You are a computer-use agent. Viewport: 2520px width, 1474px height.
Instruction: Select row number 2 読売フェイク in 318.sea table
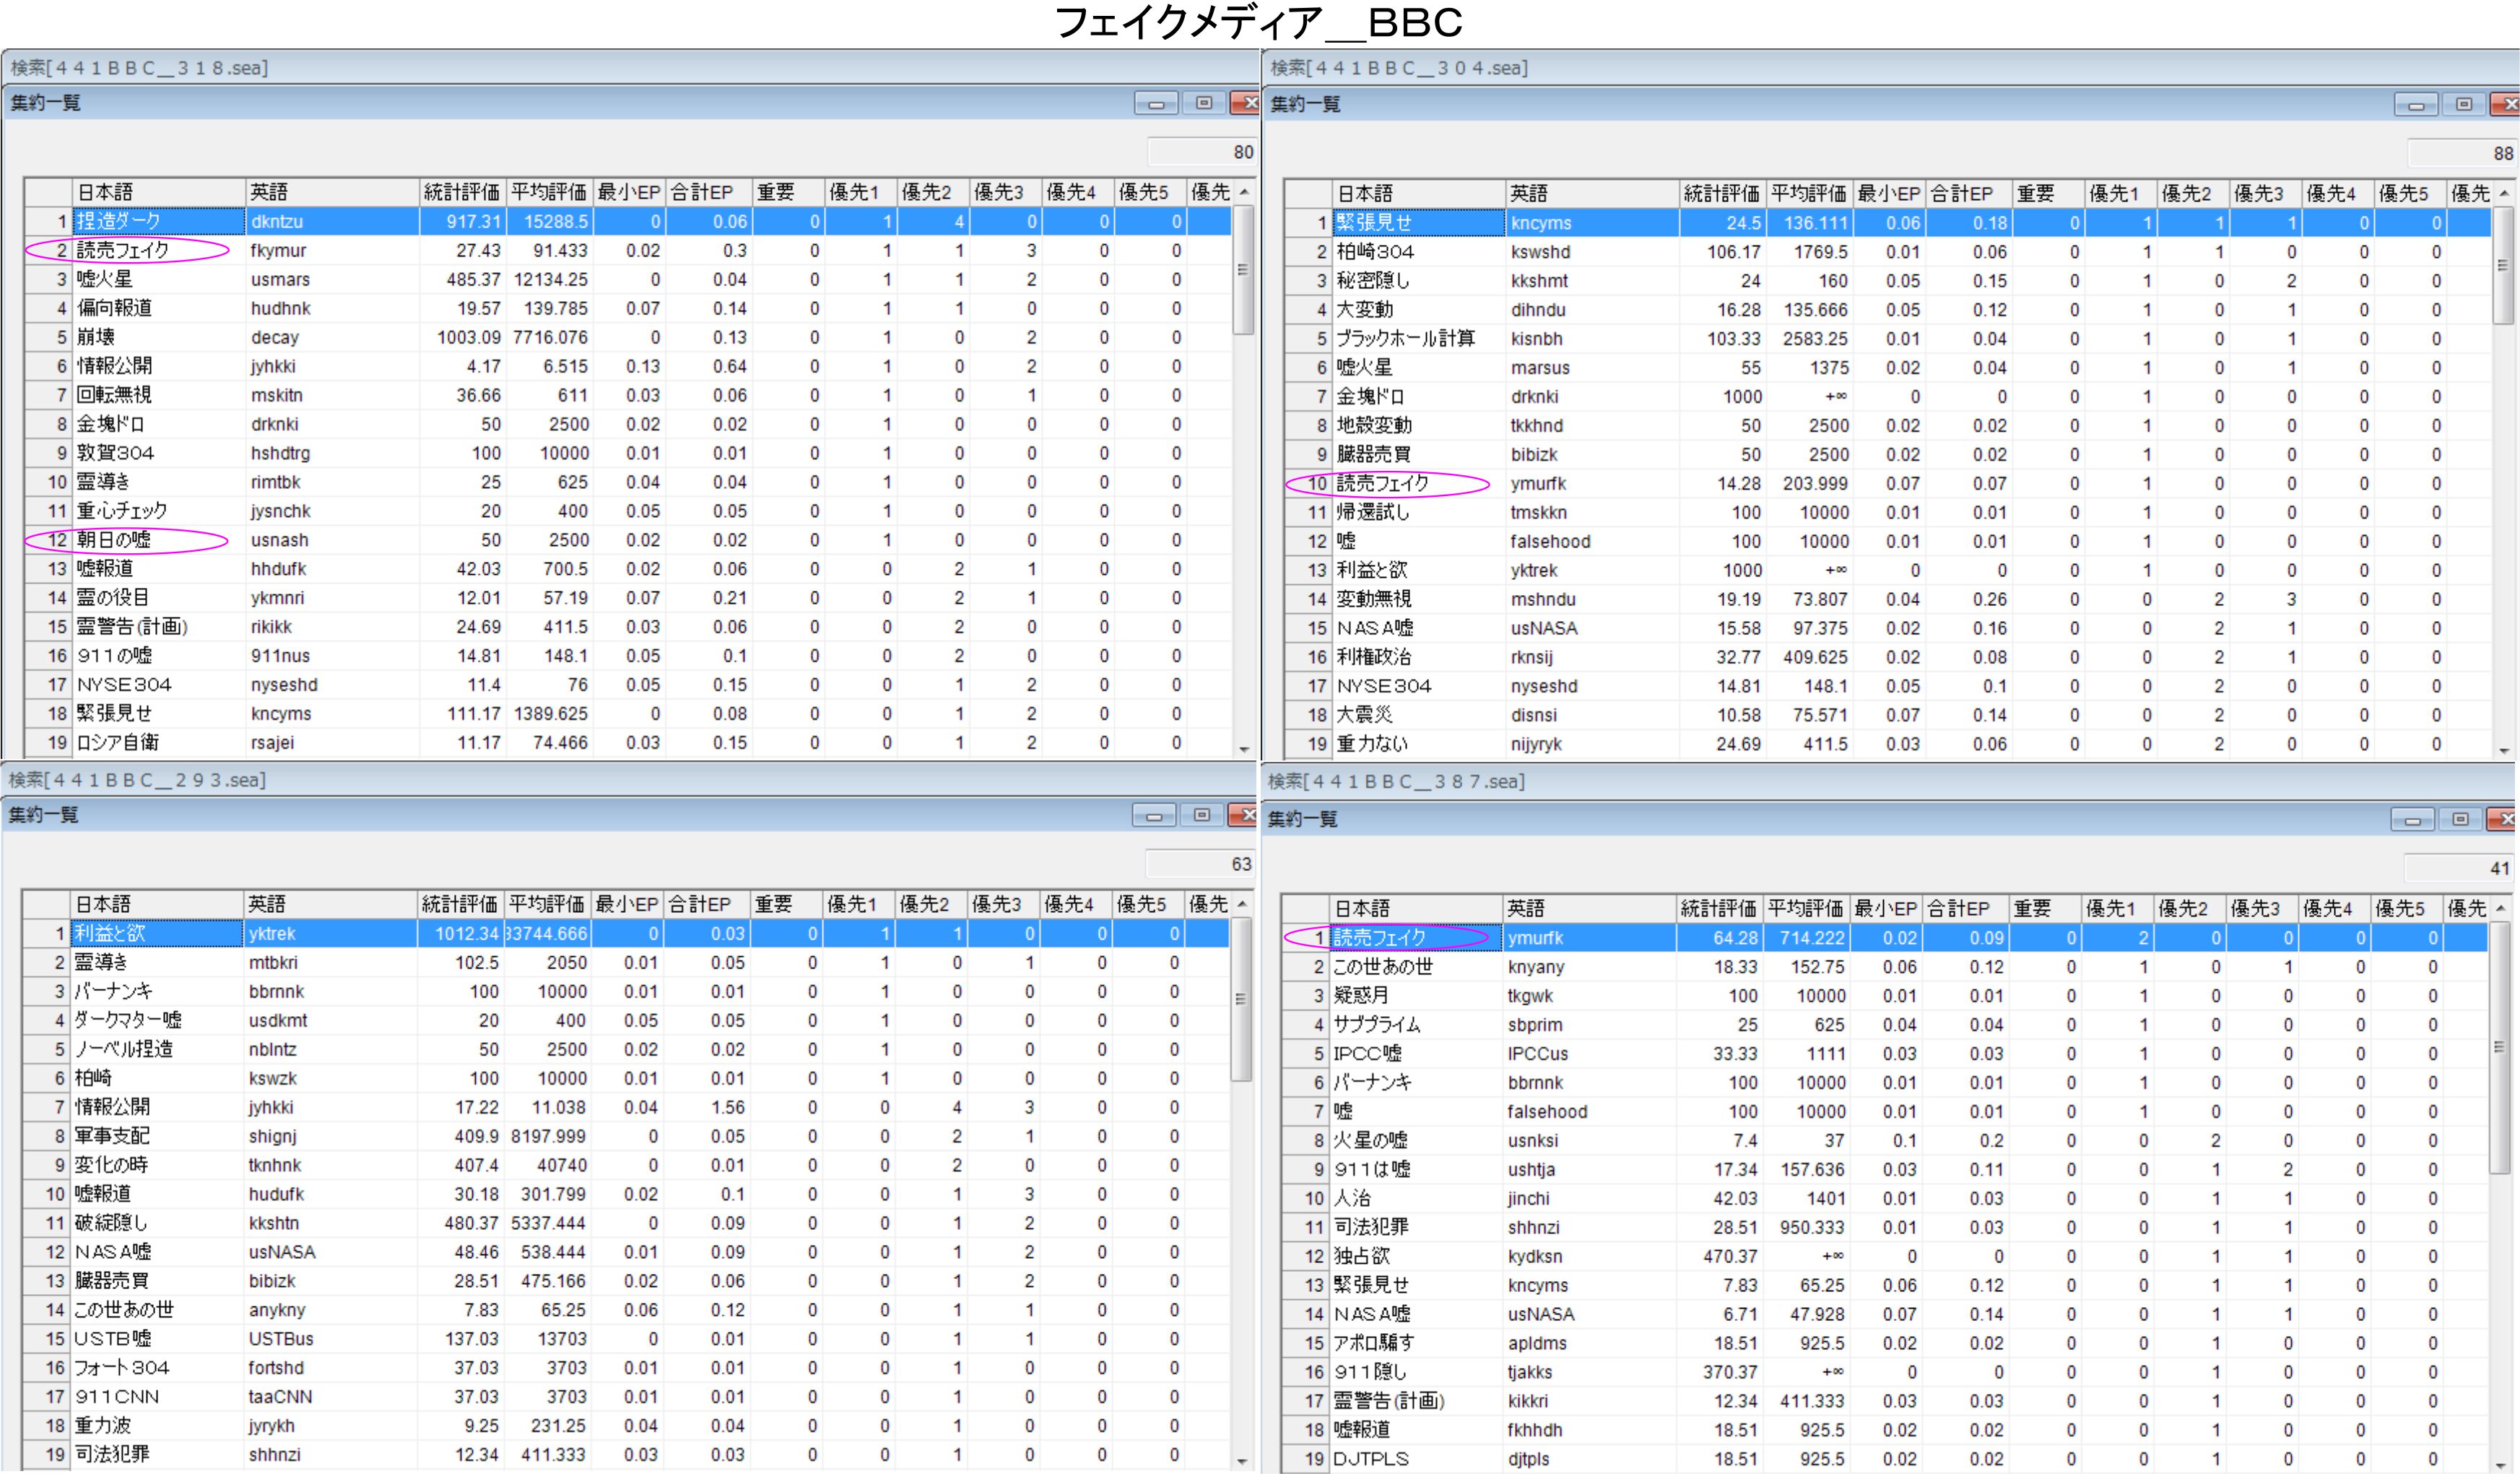(x=123, y=250)
